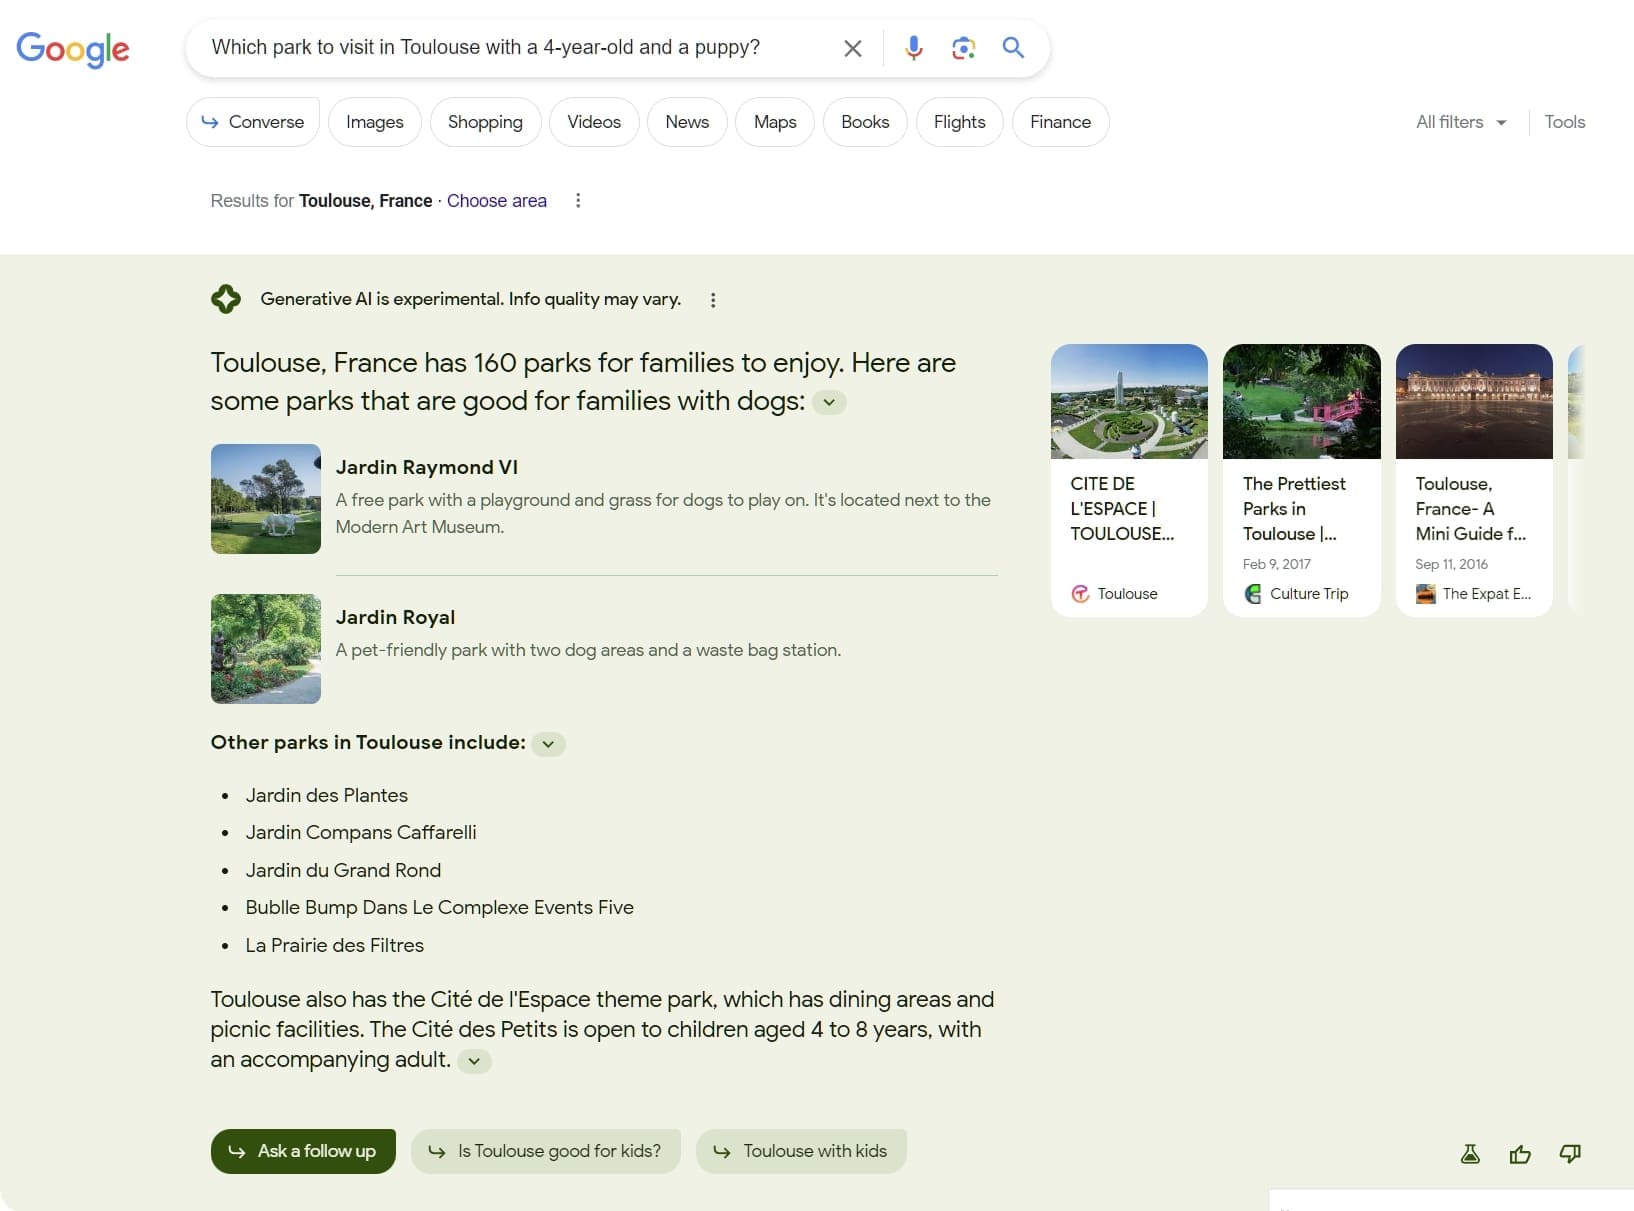Switch to the News tab
Image resolution: width=1634 pixels, height=1211 pixels.
687,122
